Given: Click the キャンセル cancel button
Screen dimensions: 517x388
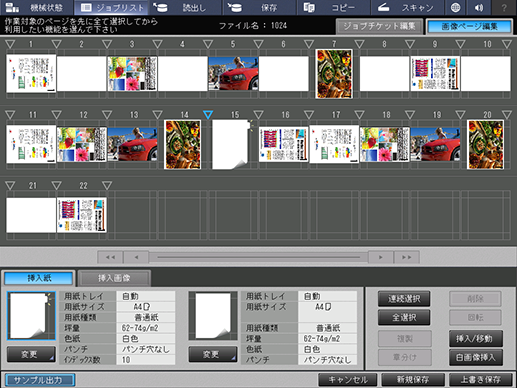Looking at the screenshot, I should pos(348,379).
